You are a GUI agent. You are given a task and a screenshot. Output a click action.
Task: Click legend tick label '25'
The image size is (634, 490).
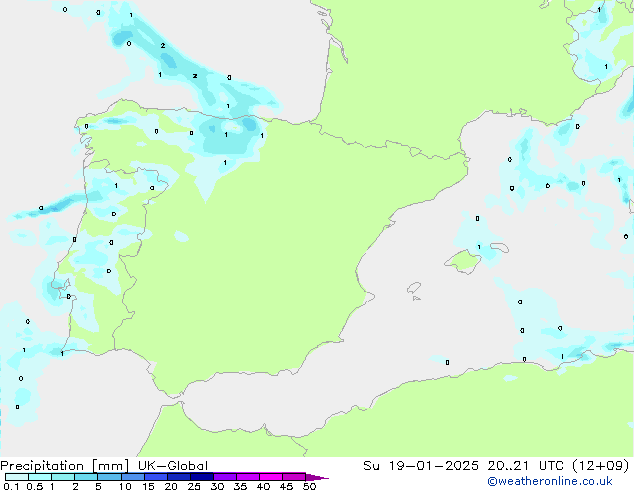[194, 486]
